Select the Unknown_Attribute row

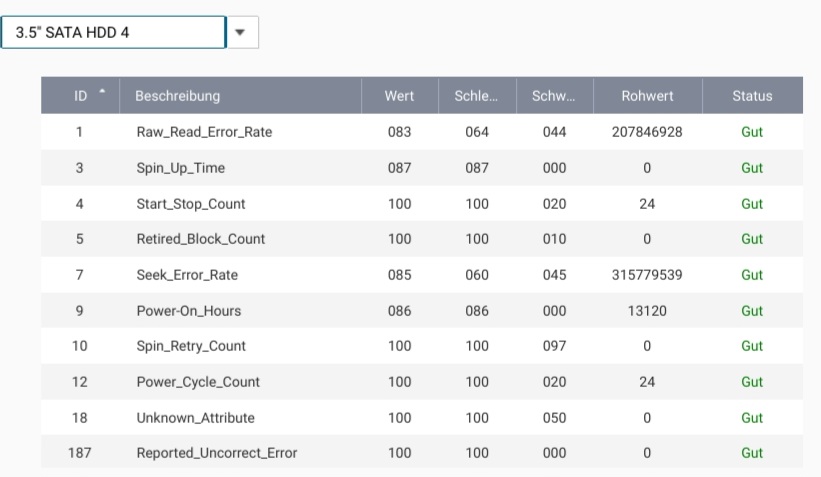point(195,417)
